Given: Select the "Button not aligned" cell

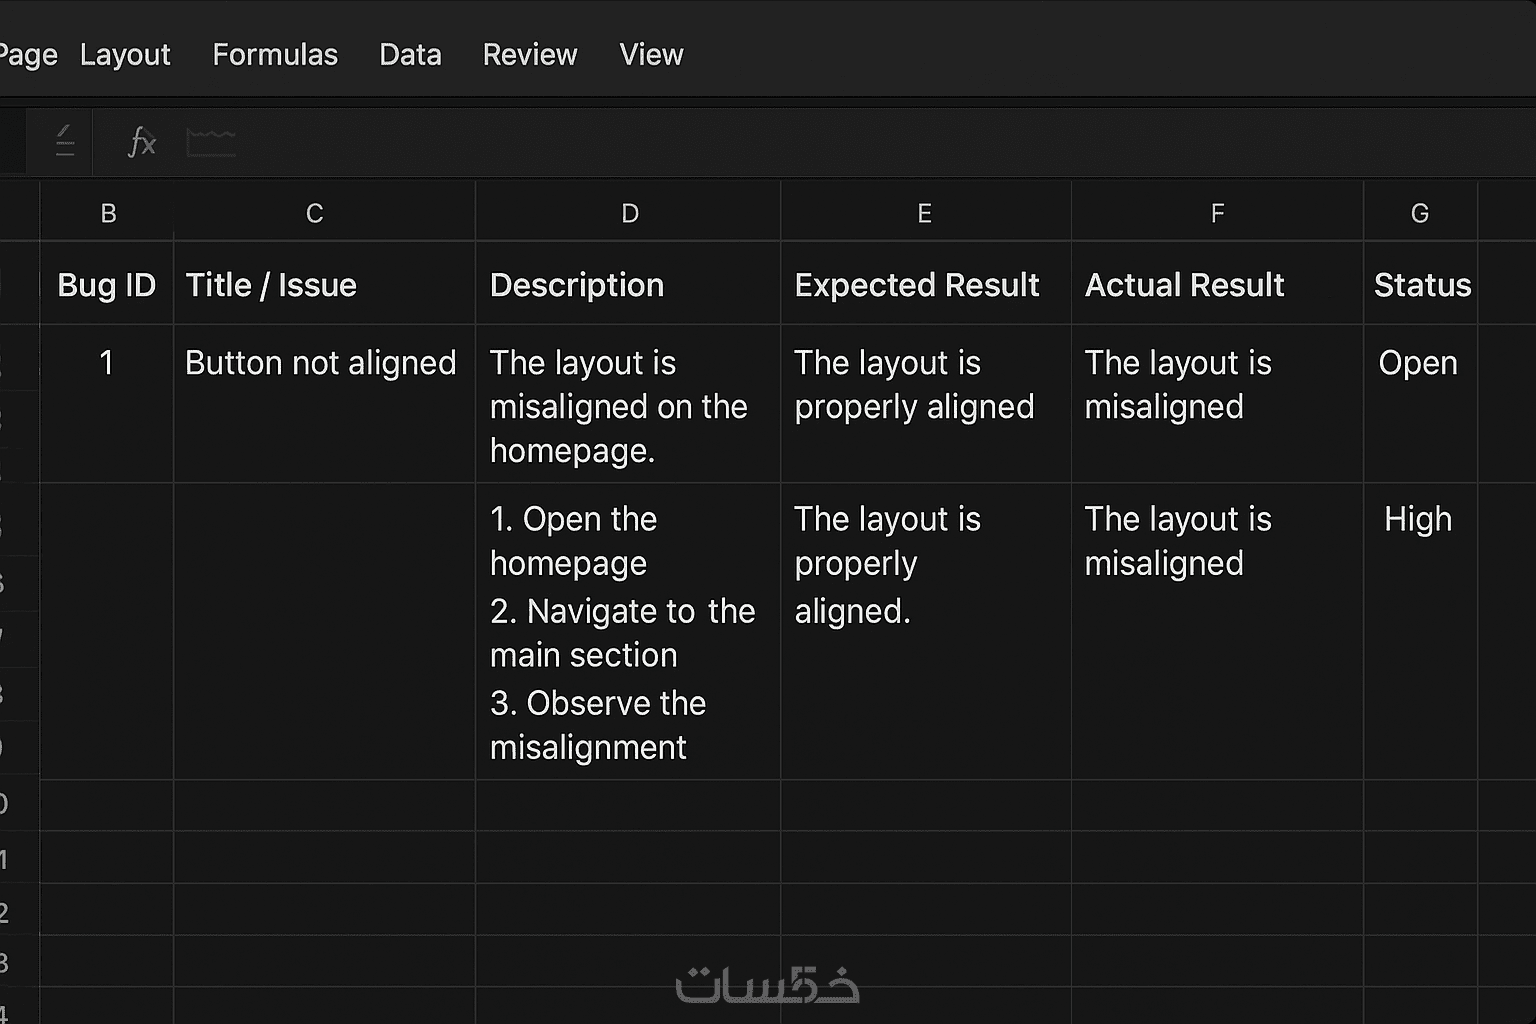Looking at the screenshot, I should (321, 363).
